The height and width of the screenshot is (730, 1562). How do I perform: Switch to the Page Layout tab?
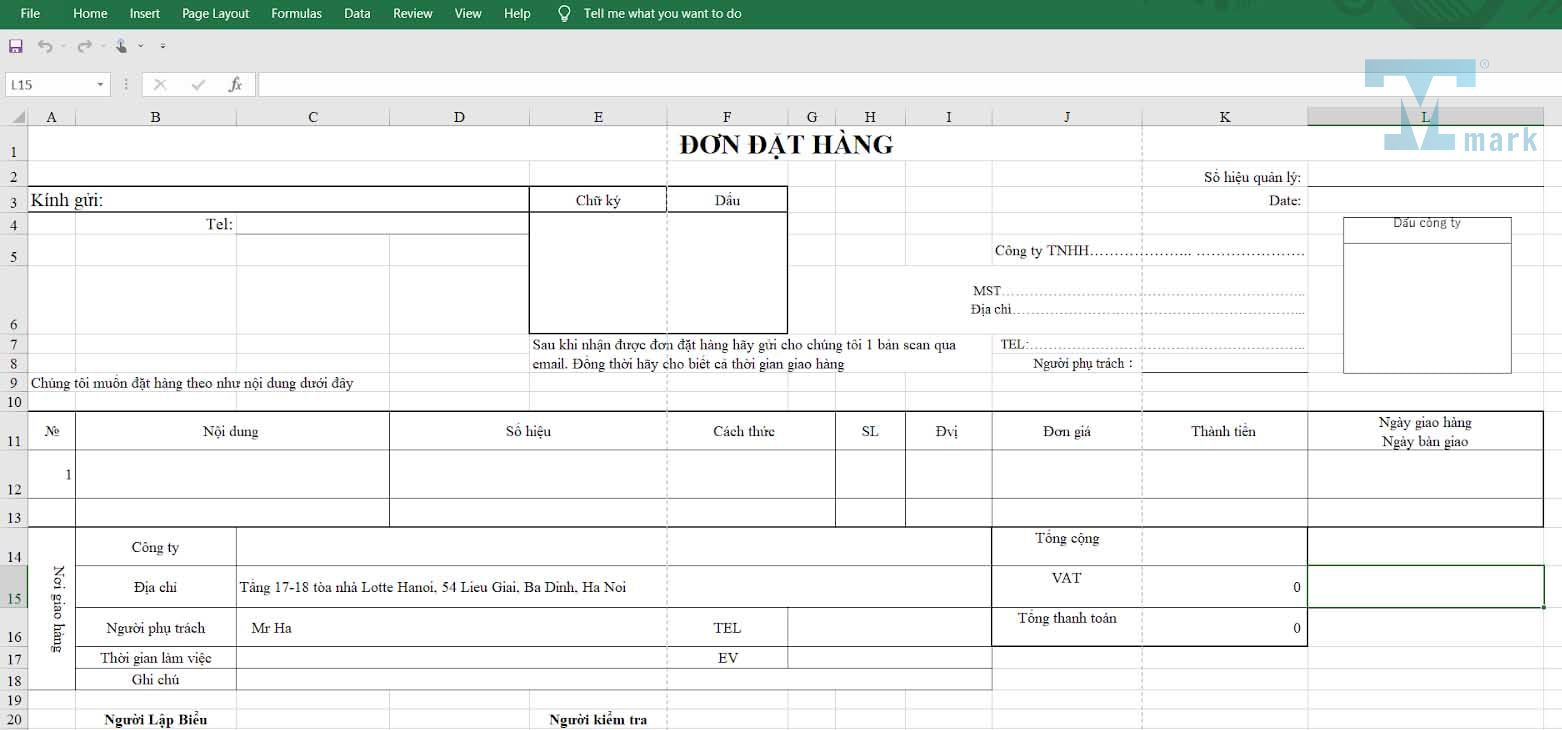215,14
